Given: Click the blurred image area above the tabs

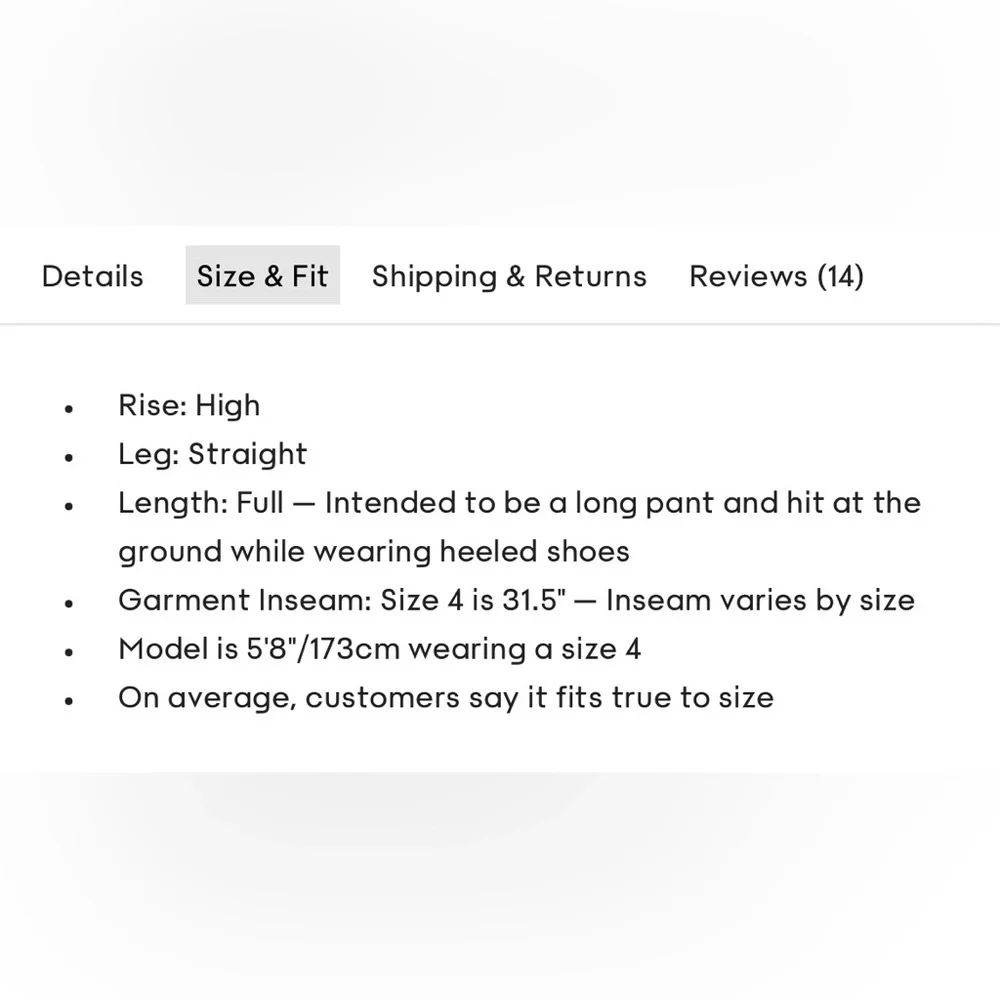Looking at the screenshot, I should point(500,112).
